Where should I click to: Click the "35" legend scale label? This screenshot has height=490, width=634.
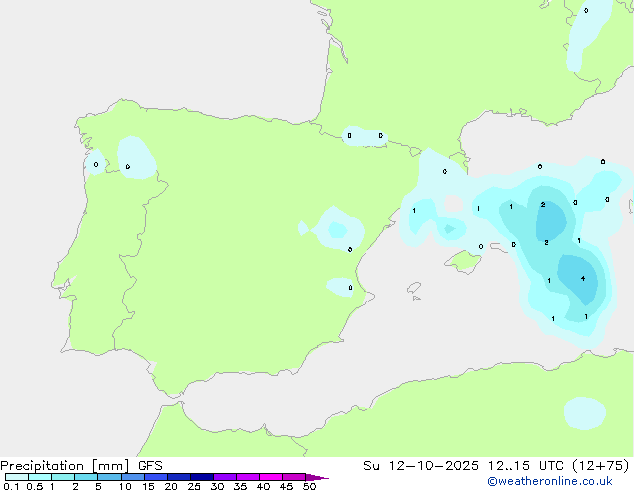point(240,486)
